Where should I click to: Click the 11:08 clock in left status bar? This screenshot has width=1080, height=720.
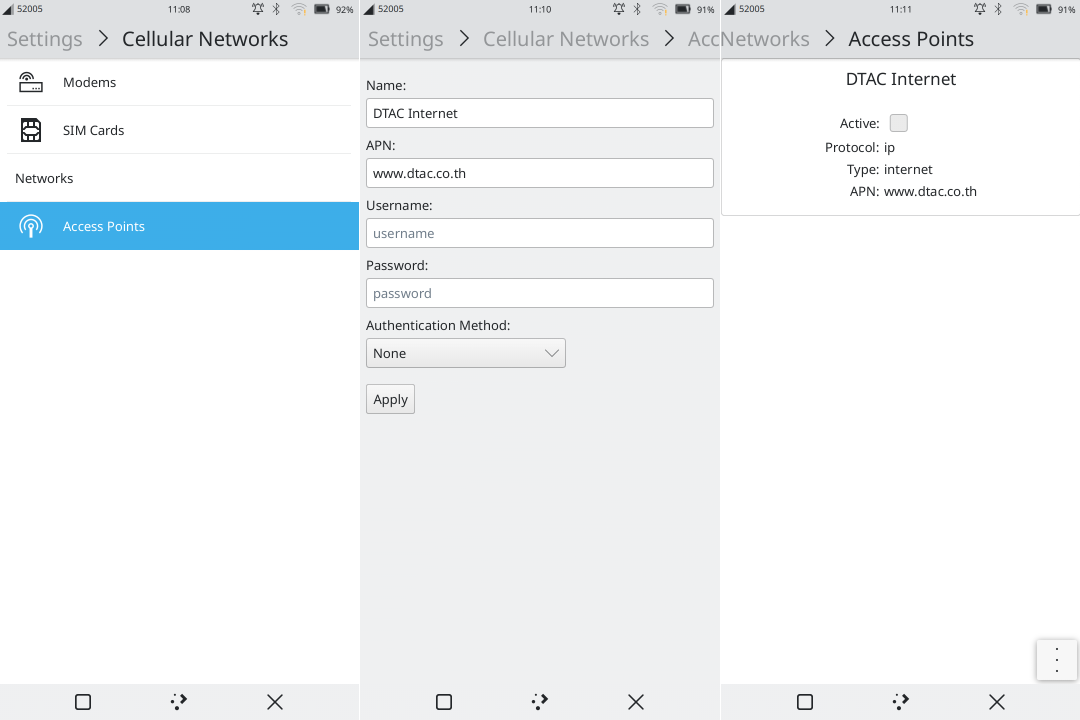(x=179, y=9)
